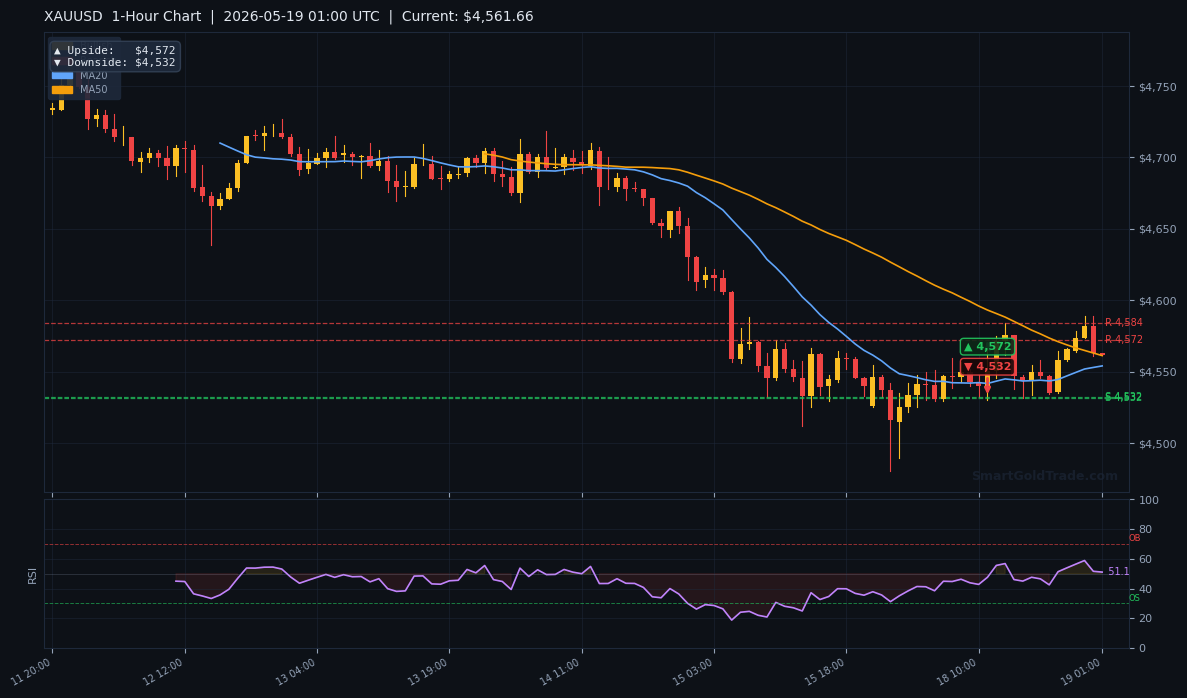Click the RSI axis 100 label
Viewport: 1187px width, 698px height.
1148,500
